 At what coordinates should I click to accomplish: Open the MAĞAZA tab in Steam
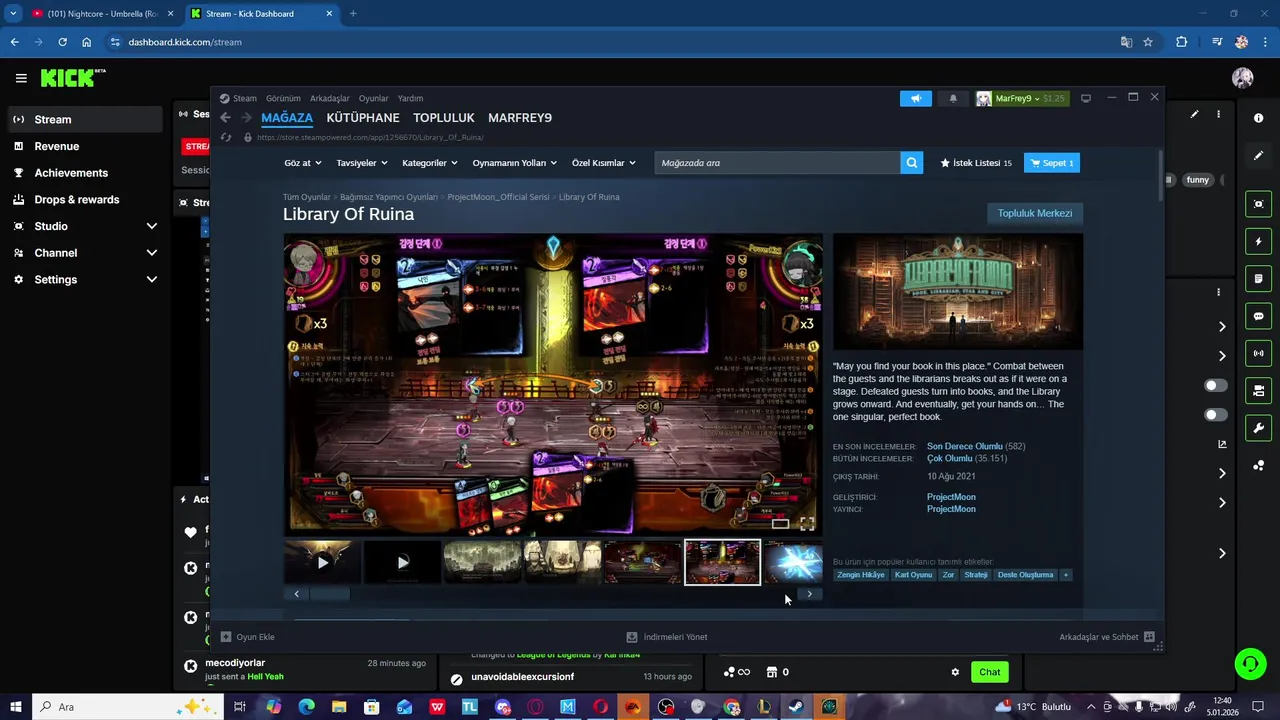[x=287, y=118]
